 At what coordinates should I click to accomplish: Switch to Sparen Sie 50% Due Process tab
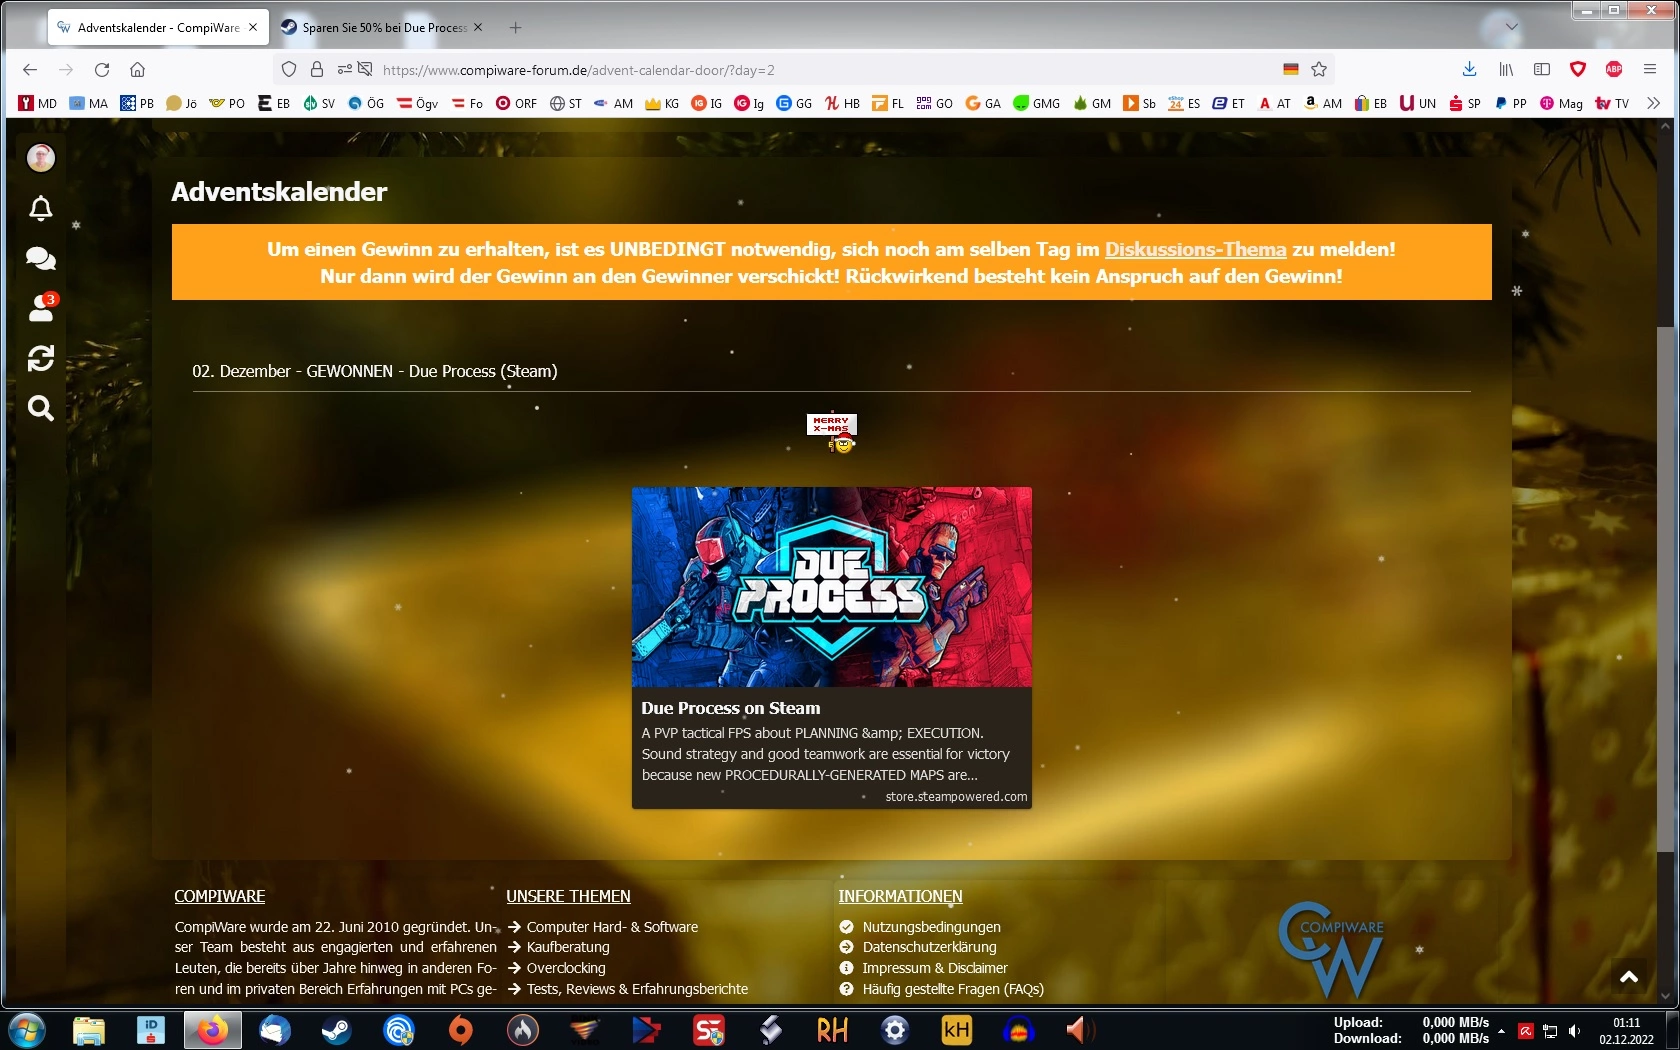click(383, 27)
